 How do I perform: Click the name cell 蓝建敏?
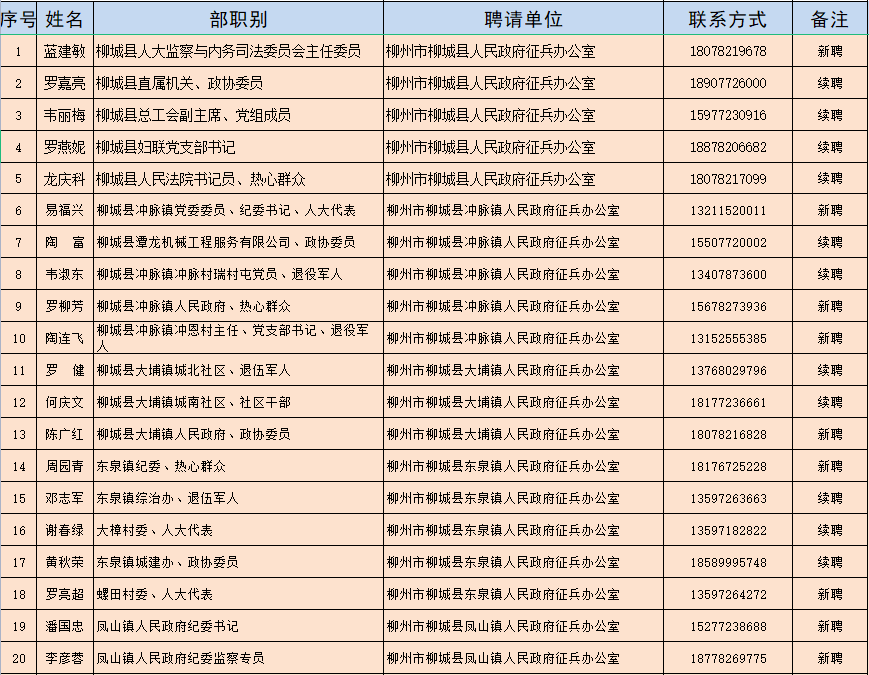pos(65,52)
